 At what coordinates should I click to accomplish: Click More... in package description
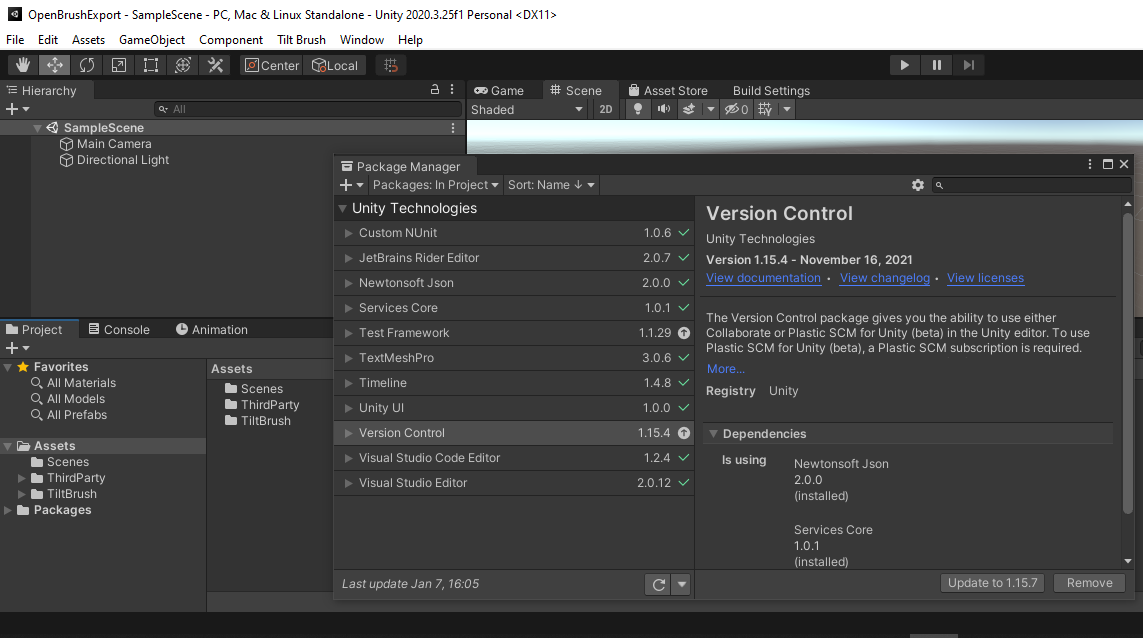(725, 369)
